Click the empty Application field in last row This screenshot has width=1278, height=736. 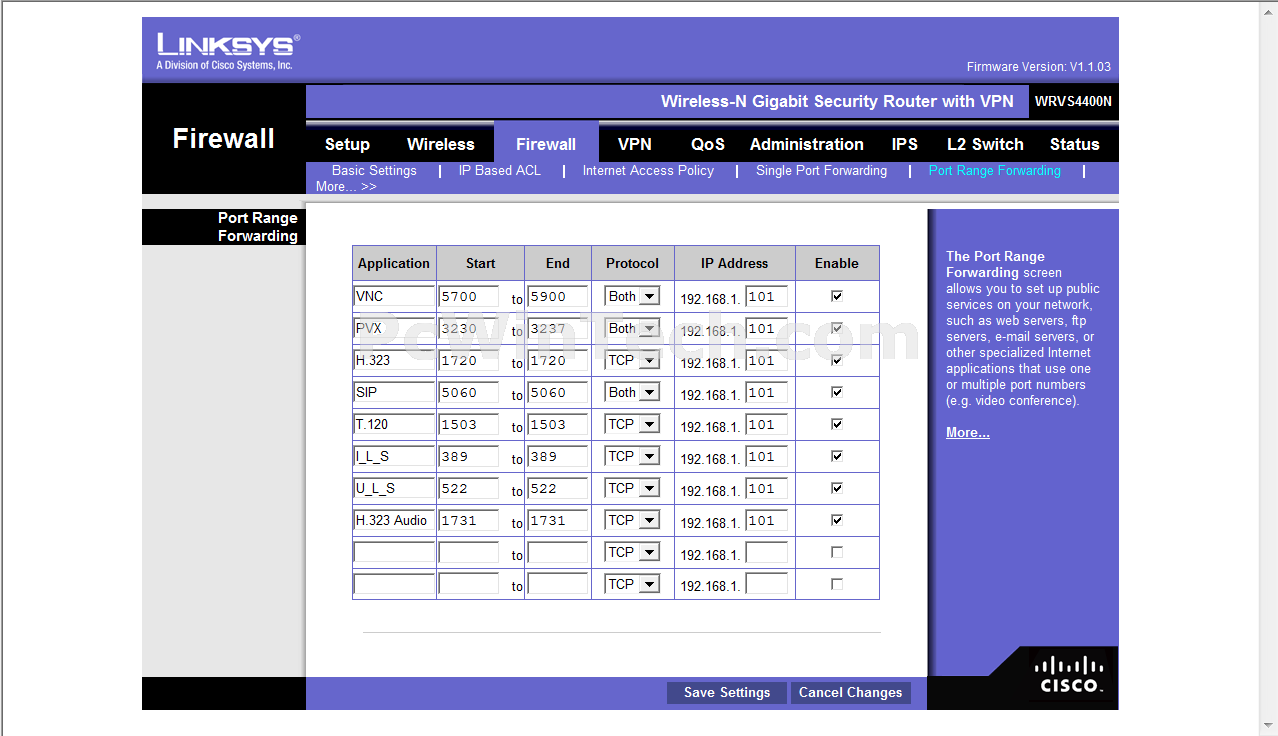[x=394, y=584]
